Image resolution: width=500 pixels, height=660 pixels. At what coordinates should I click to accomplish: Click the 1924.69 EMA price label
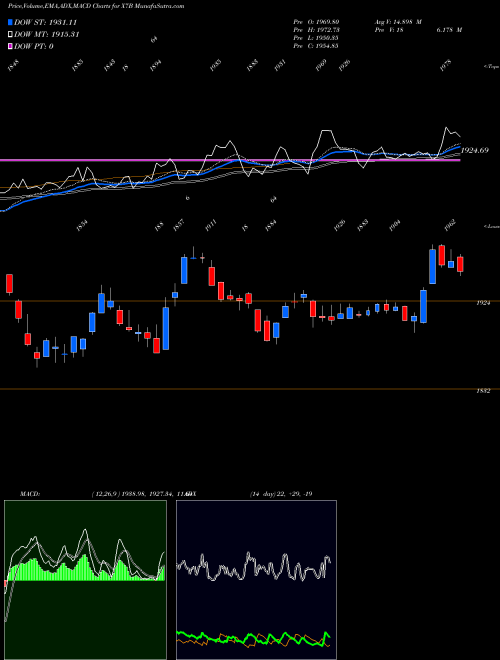(475, 150)
